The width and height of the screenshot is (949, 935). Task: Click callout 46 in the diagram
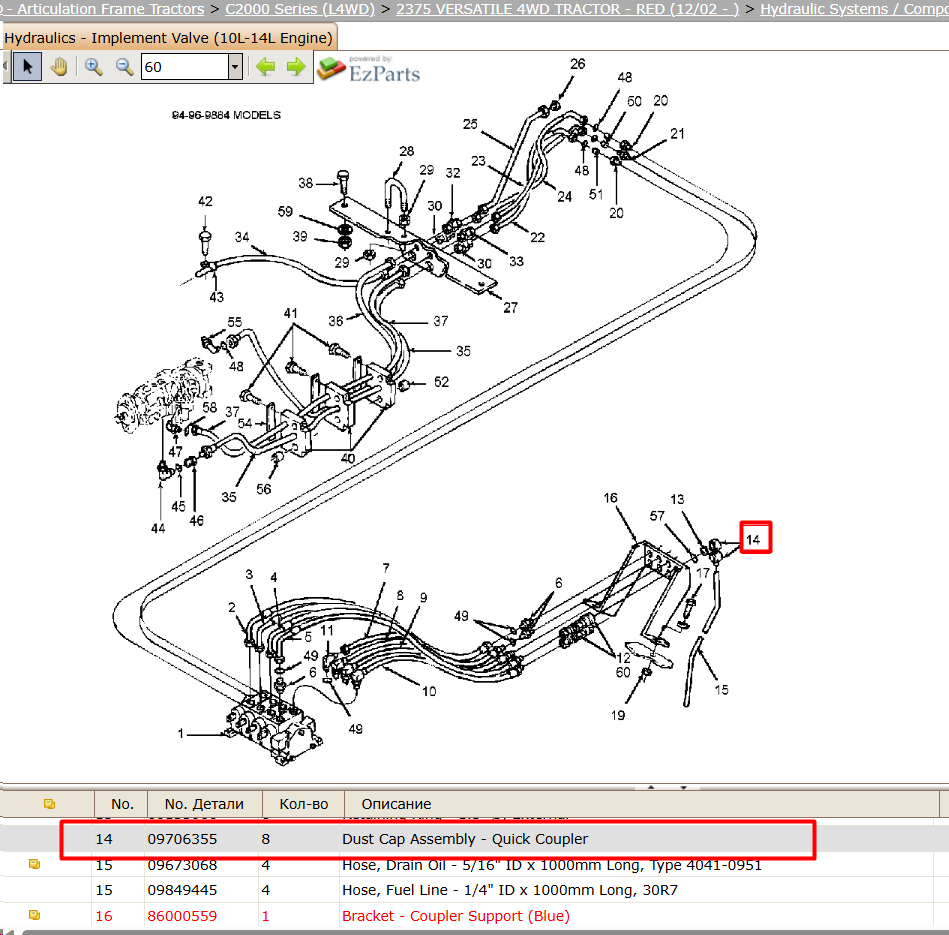click(197, 520)
